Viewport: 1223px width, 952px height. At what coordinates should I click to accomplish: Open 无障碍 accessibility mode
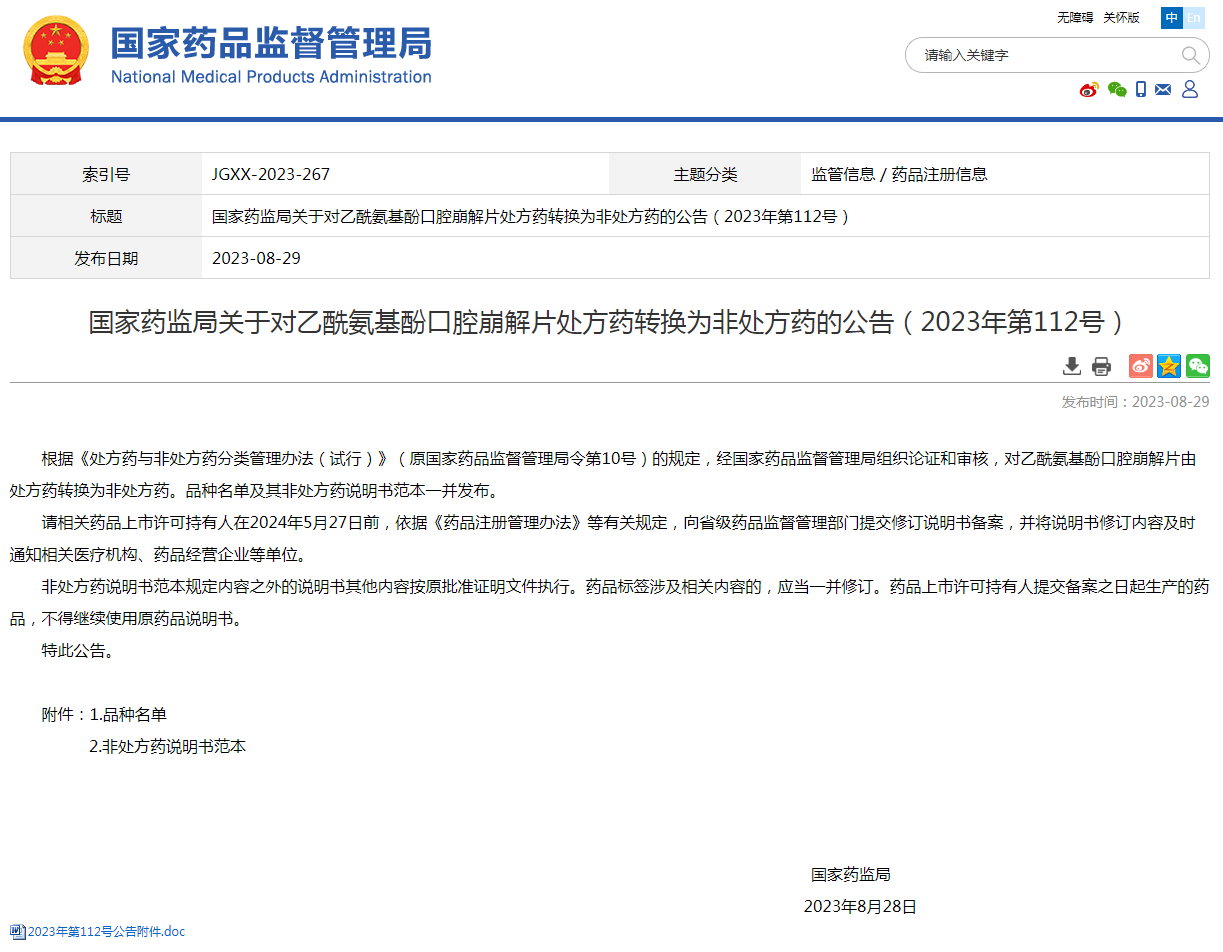coord(1075,18)
